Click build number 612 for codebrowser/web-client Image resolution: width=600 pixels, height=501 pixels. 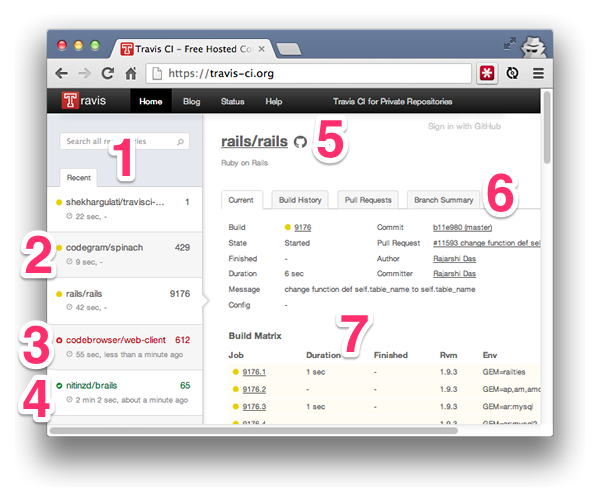pyautogui.click(x=183, y=340)
